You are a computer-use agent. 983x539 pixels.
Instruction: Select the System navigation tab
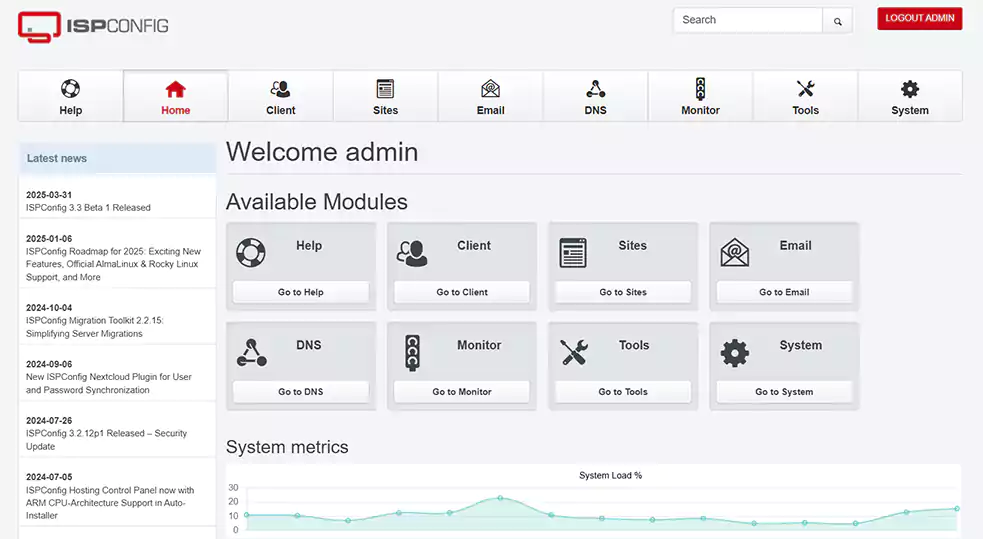(x=909, y=97)
